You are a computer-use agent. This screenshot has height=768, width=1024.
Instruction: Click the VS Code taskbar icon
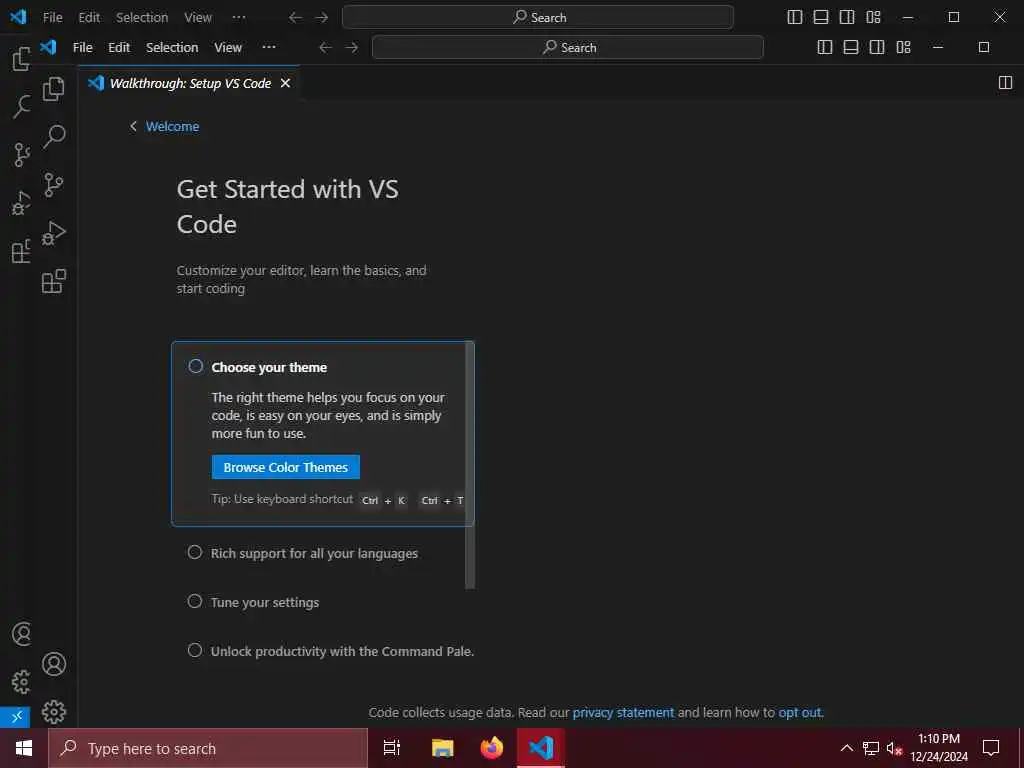coord(541,748)
